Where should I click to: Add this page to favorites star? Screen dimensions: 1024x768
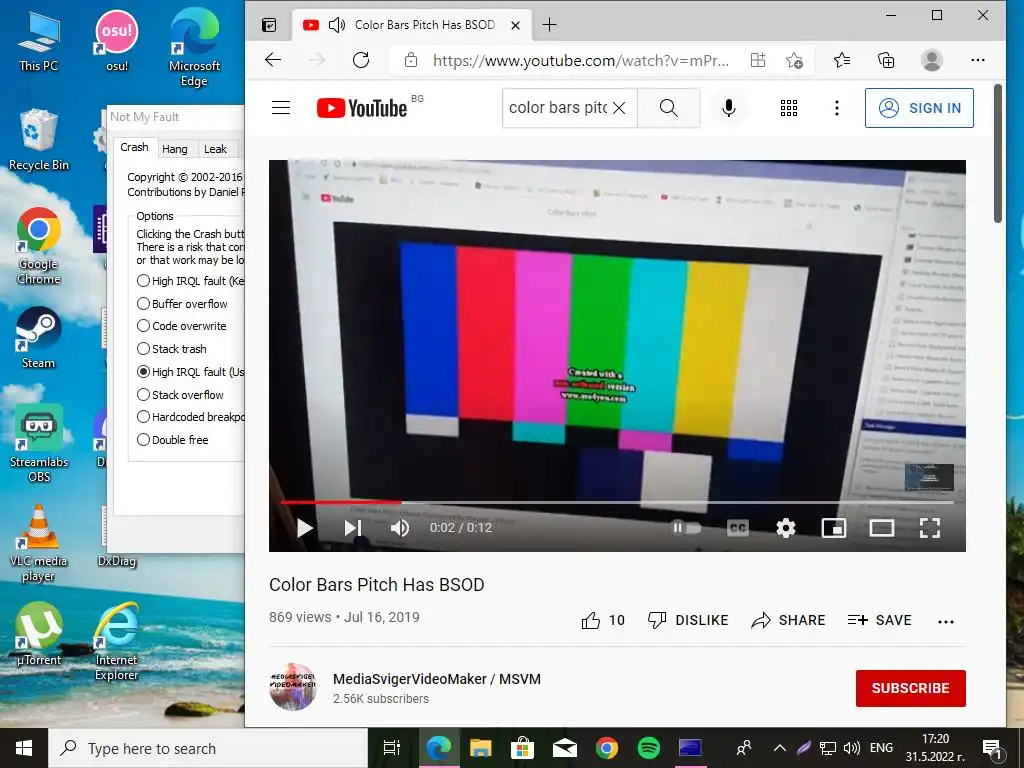[x=794, y=61]
